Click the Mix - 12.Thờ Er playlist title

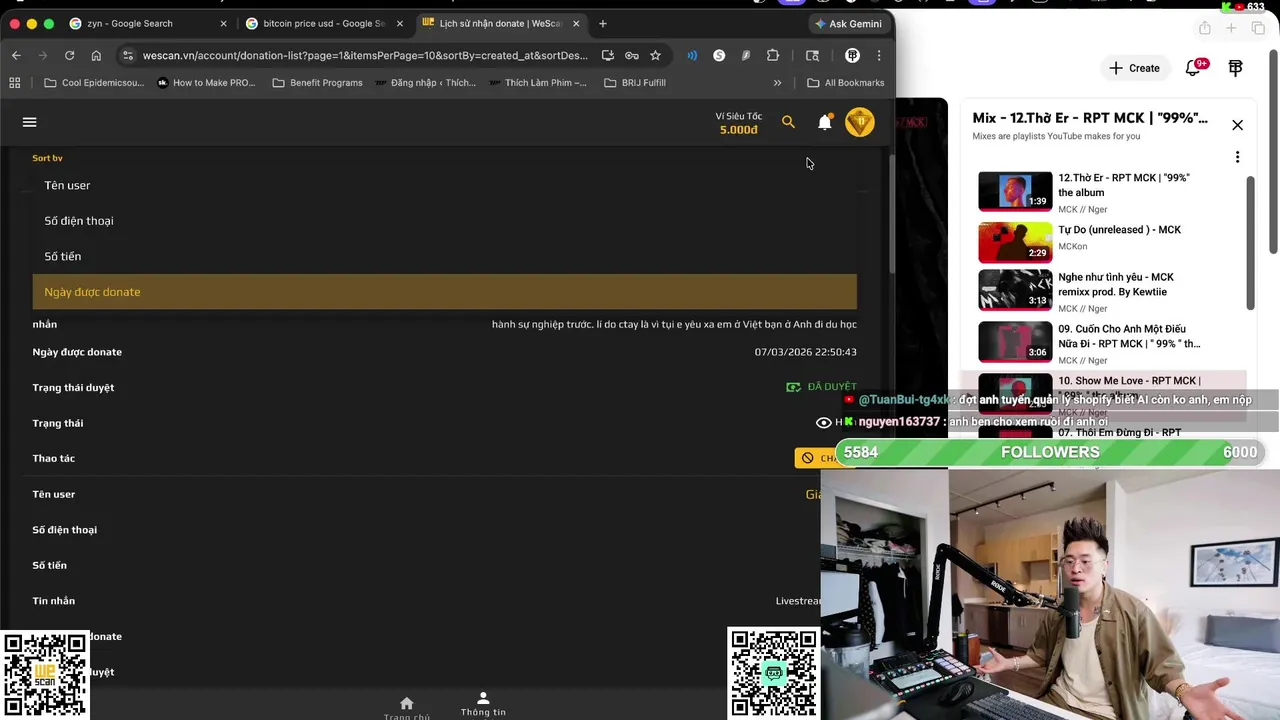pos(1090,118)
